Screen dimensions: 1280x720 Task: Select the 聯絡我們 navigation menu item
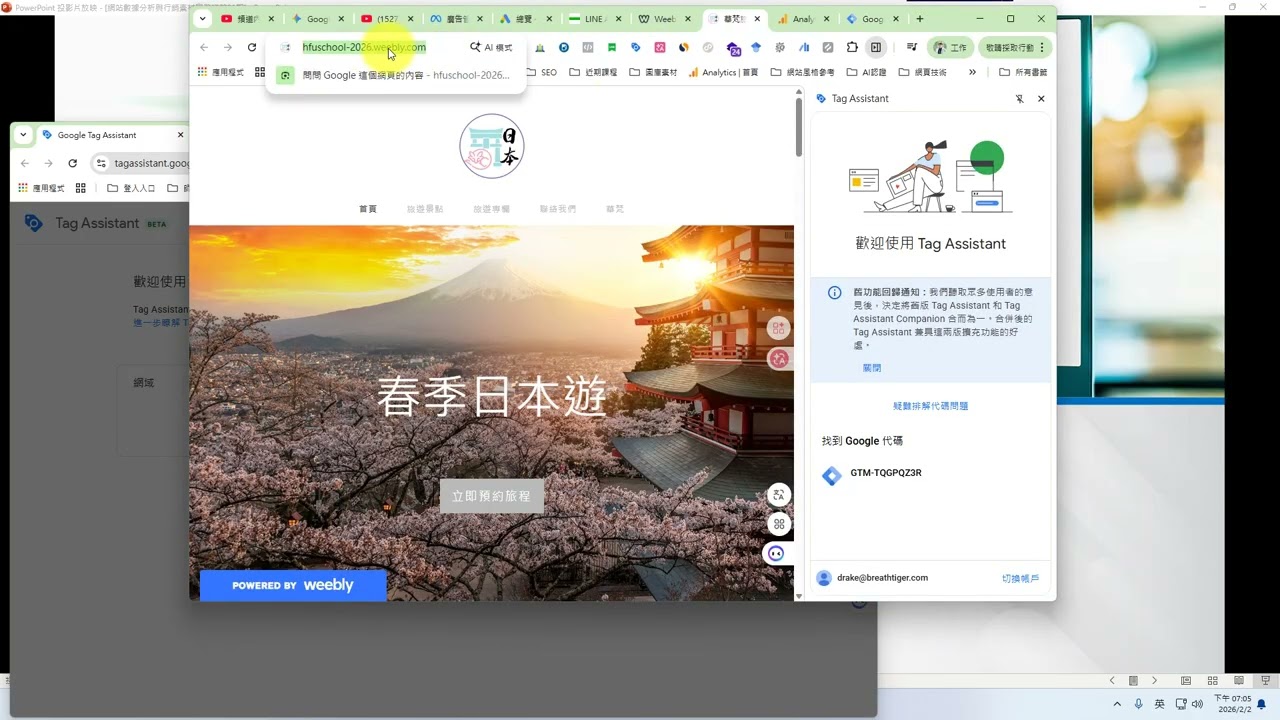558,209
